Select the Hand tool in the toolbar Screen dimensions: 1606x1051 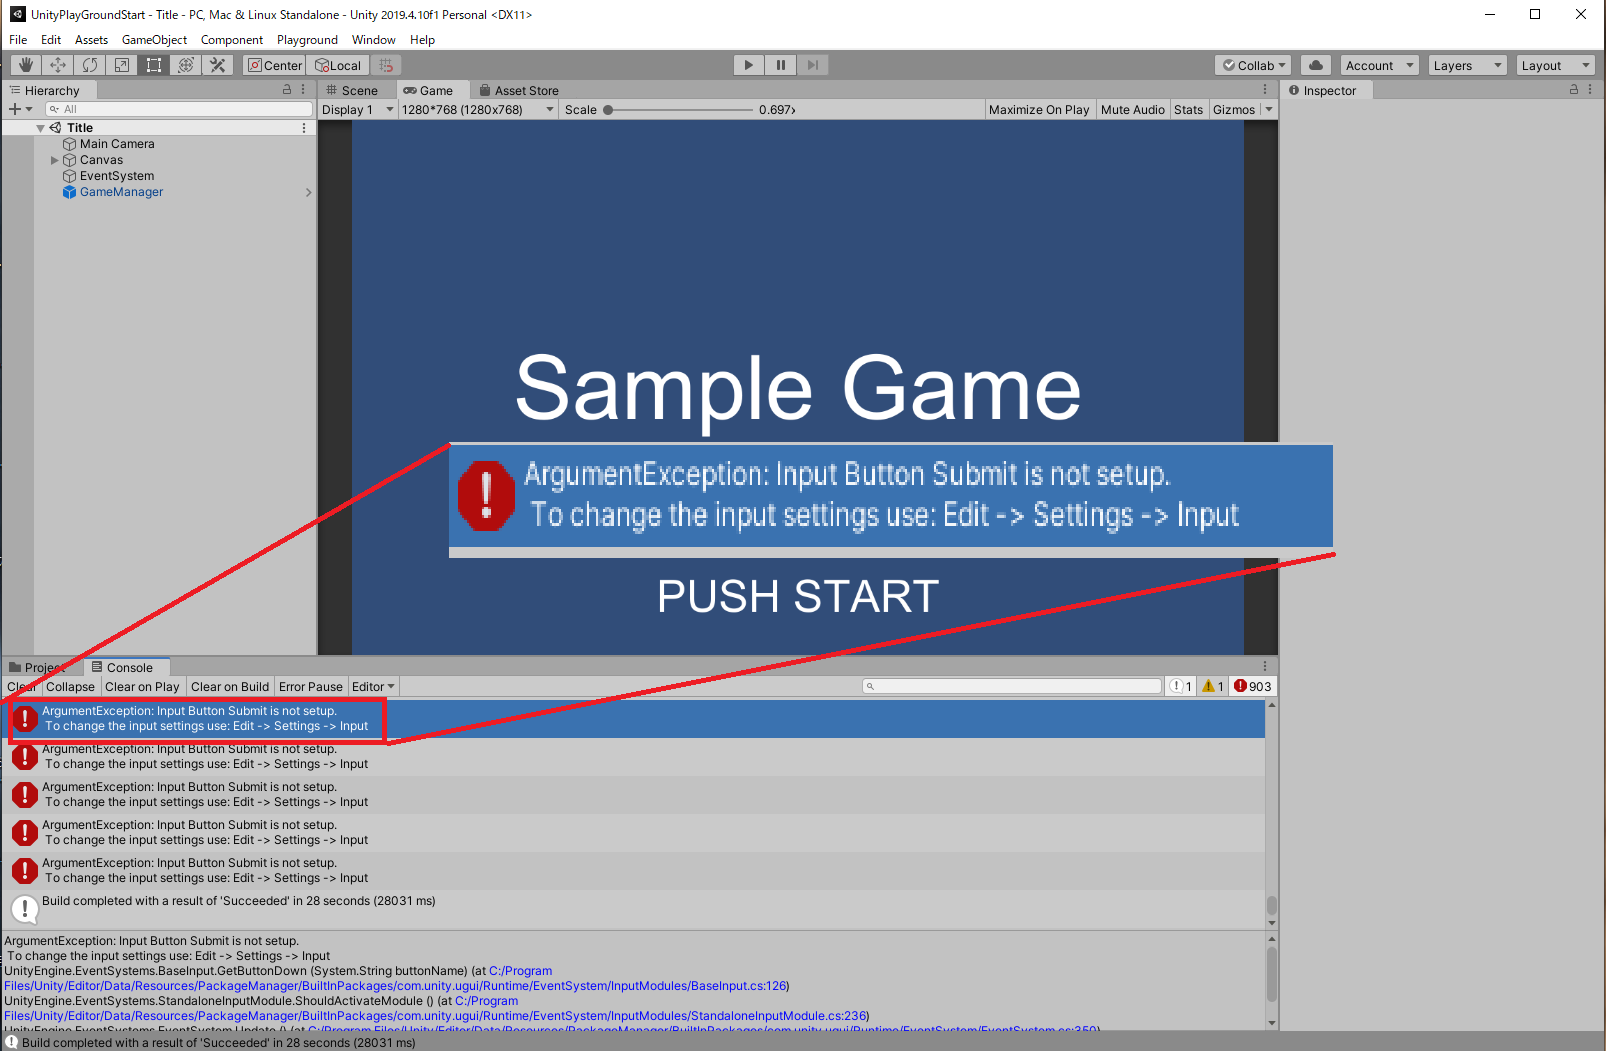pos(26,65)
